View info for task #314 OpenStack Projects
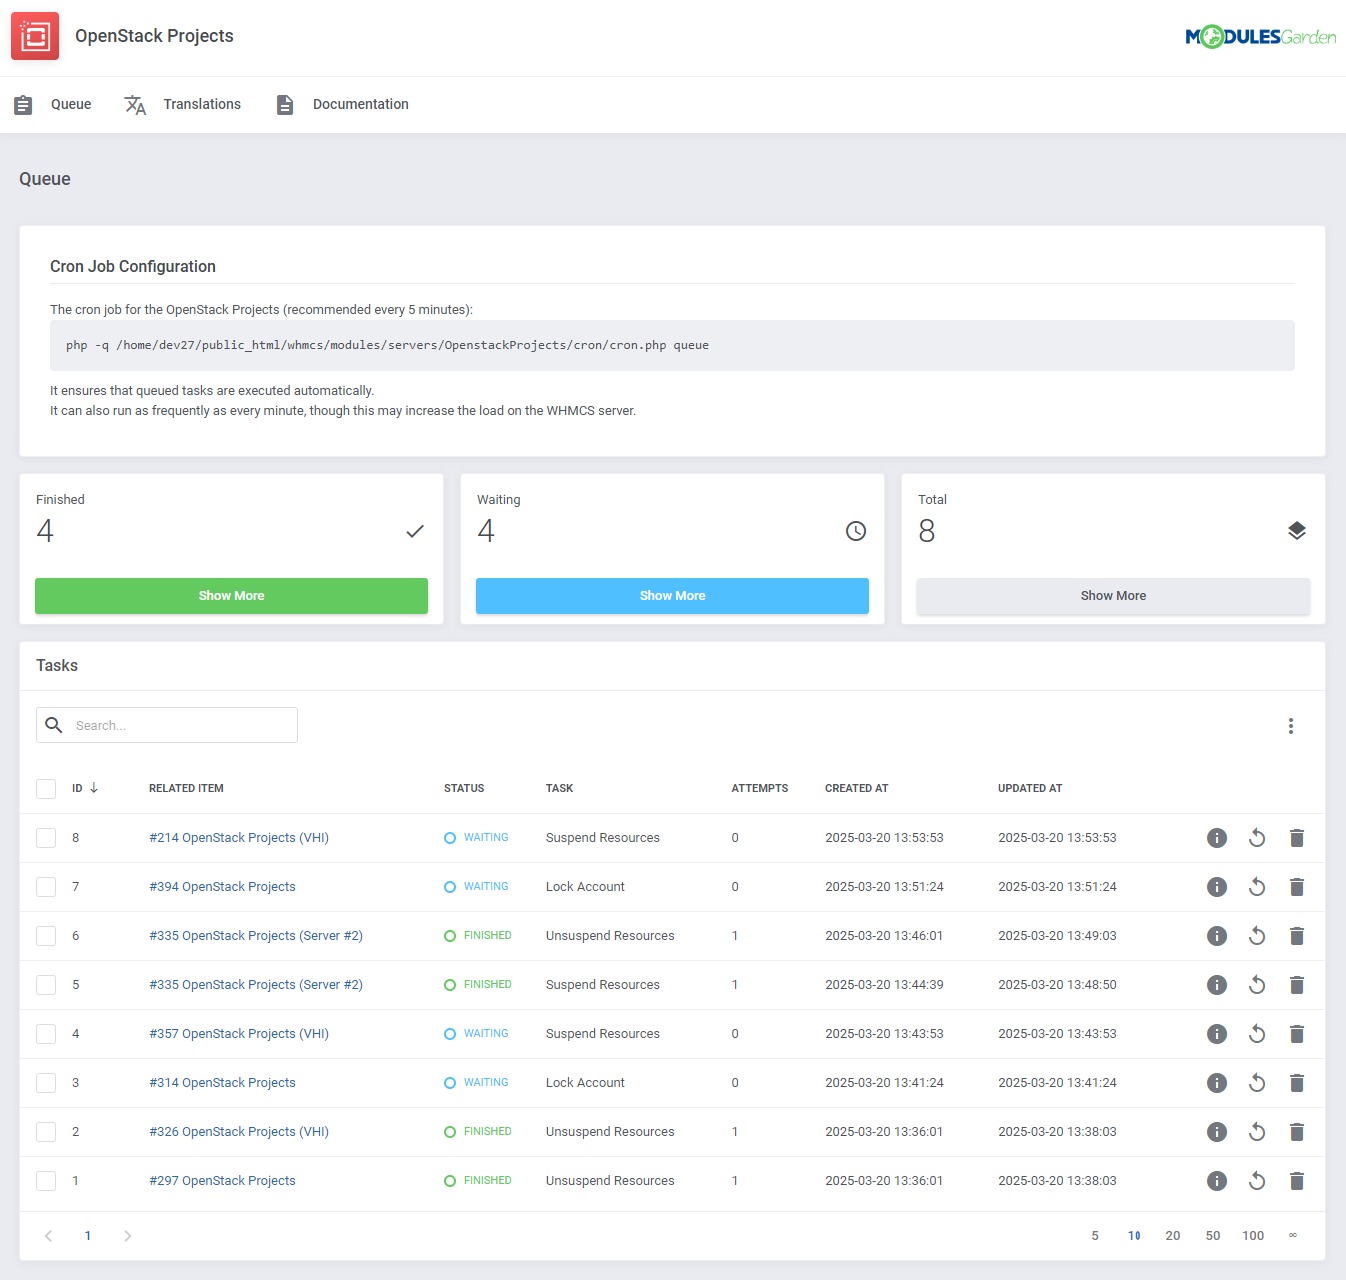Screen dimensions: 1346x1280 pos(1217,1083)
